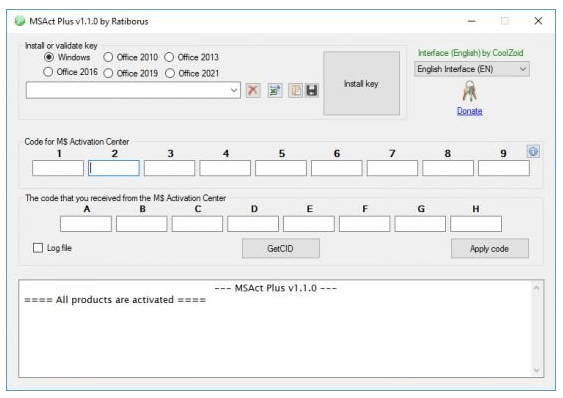Minimize the MSAct Plus window

click(472, 21)
